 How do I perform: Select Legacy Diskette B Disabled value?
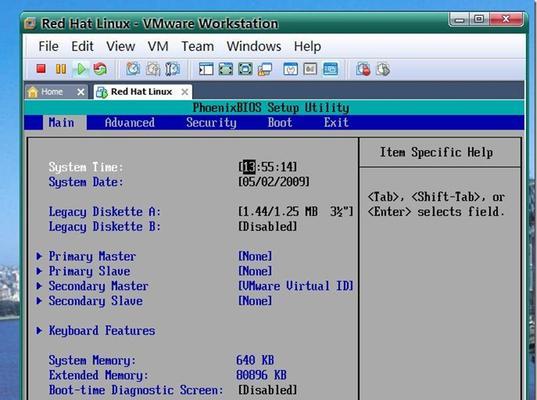268,226
